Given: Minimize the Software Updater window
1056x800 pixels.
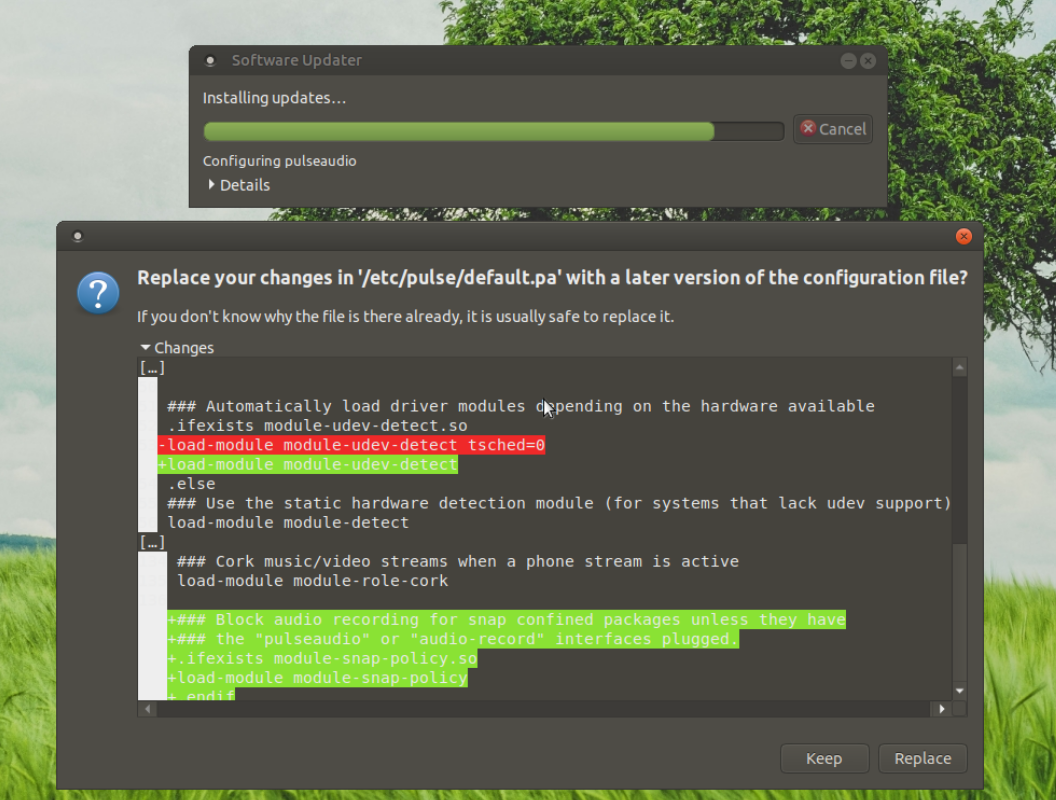Looking at the screenshot, I should point(848,61).
